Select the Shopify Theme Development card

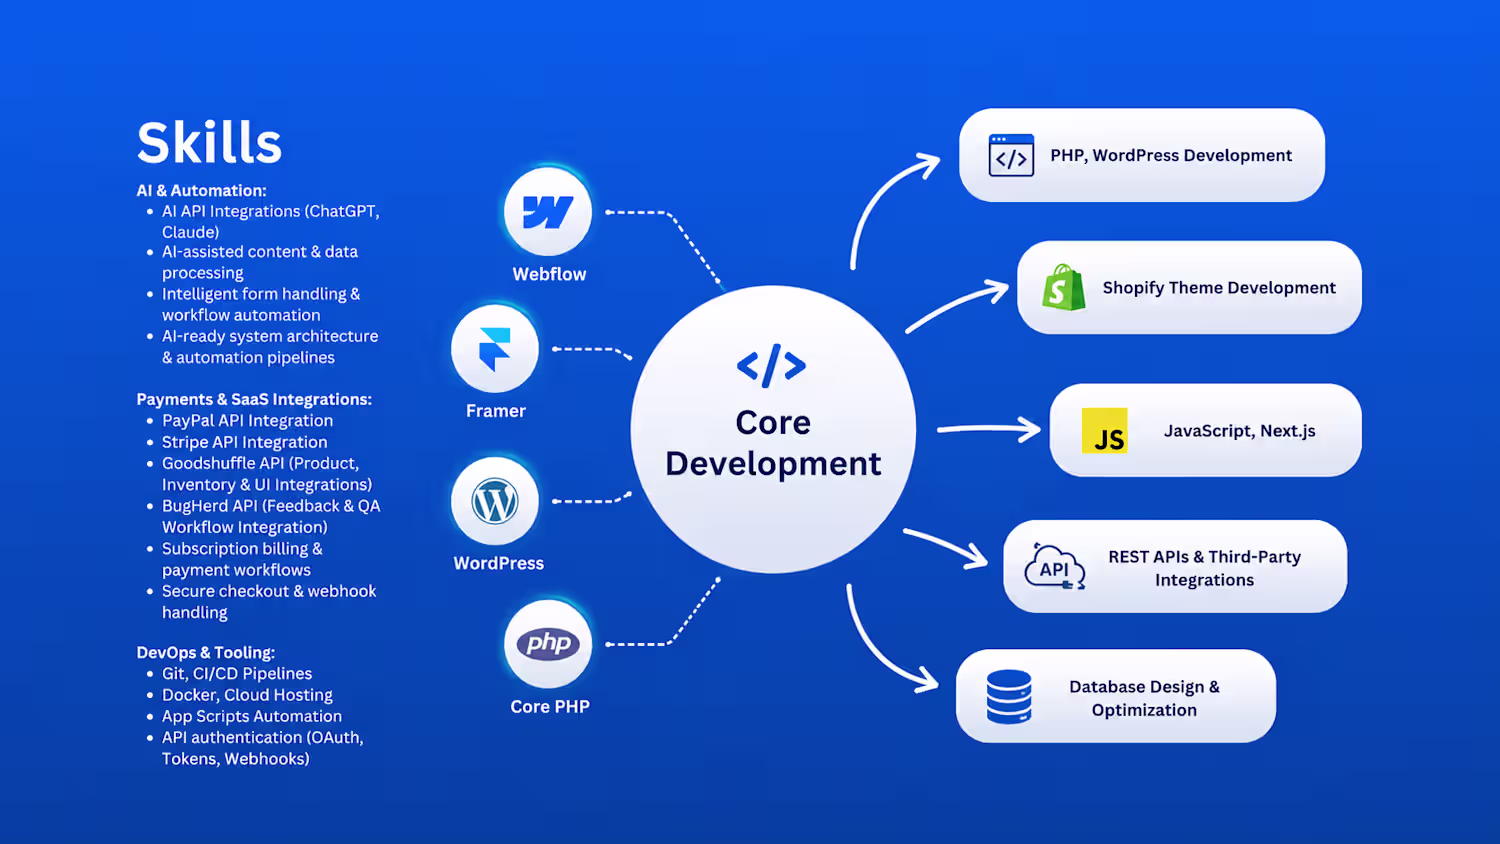coord(1189,287)
